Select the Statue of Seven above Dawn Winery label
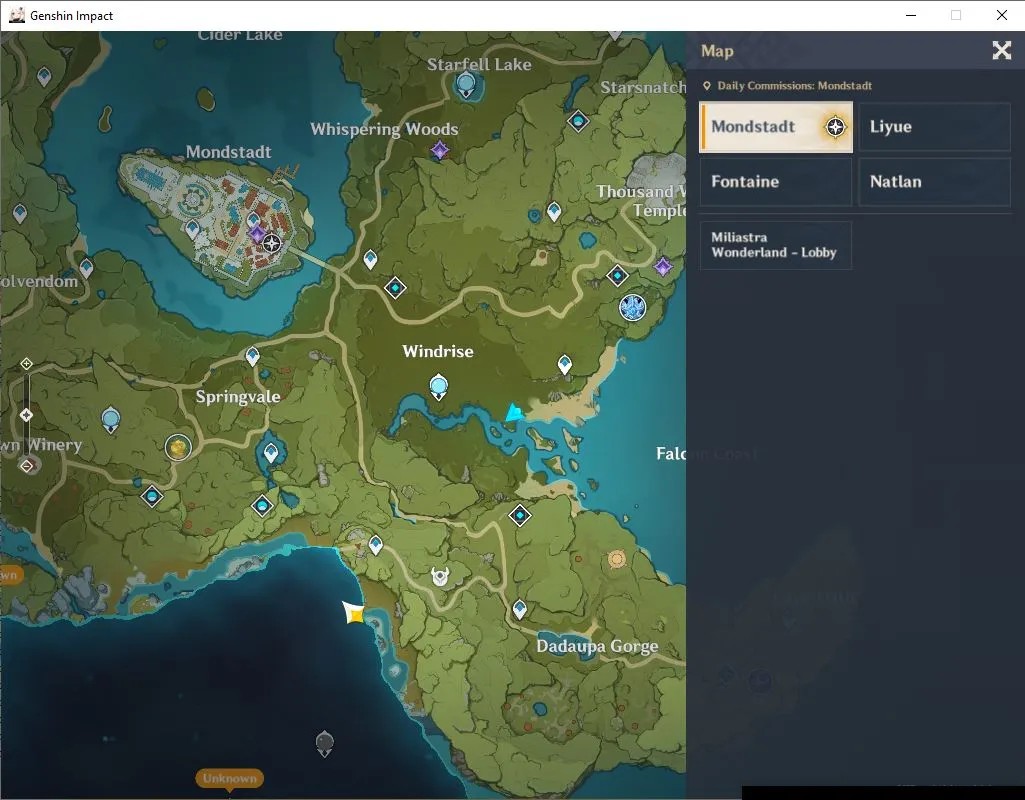The width and height of the screenshot is (1025, 800). pos(111,420)
